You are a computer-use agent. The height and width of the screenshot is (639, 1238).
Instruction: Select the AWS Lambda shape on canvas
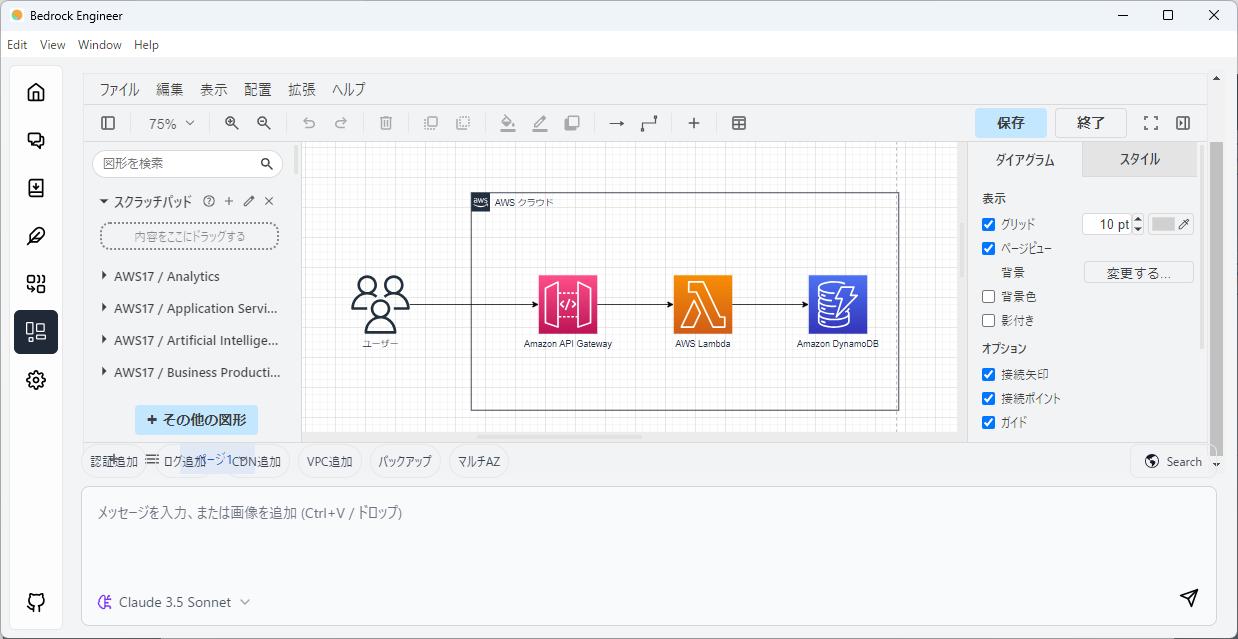703,304
